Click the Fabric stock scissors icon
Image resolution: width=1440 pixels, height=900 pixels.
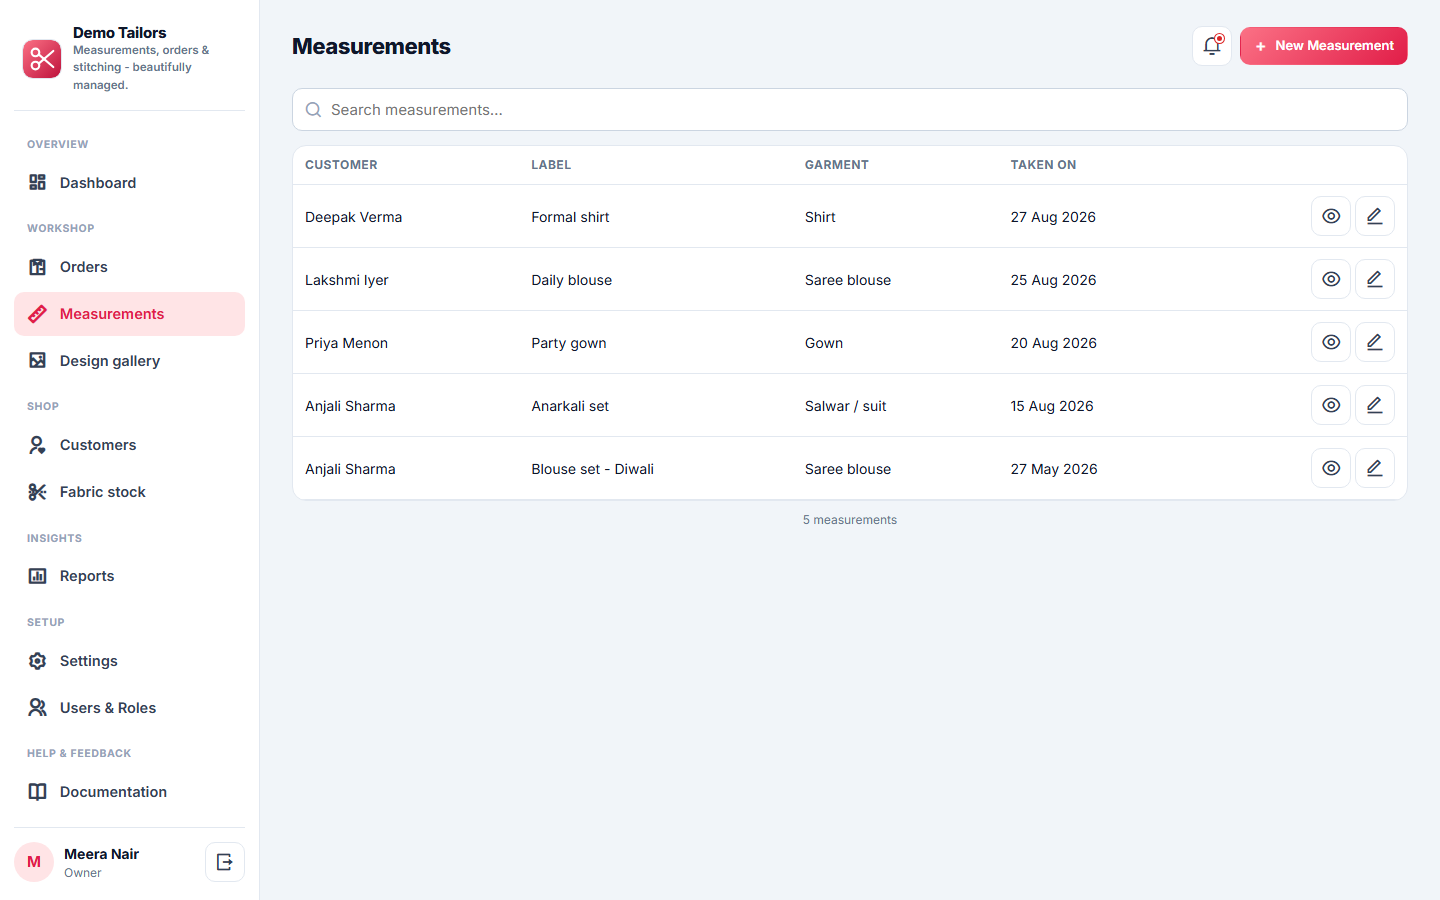tap(38, 492)
